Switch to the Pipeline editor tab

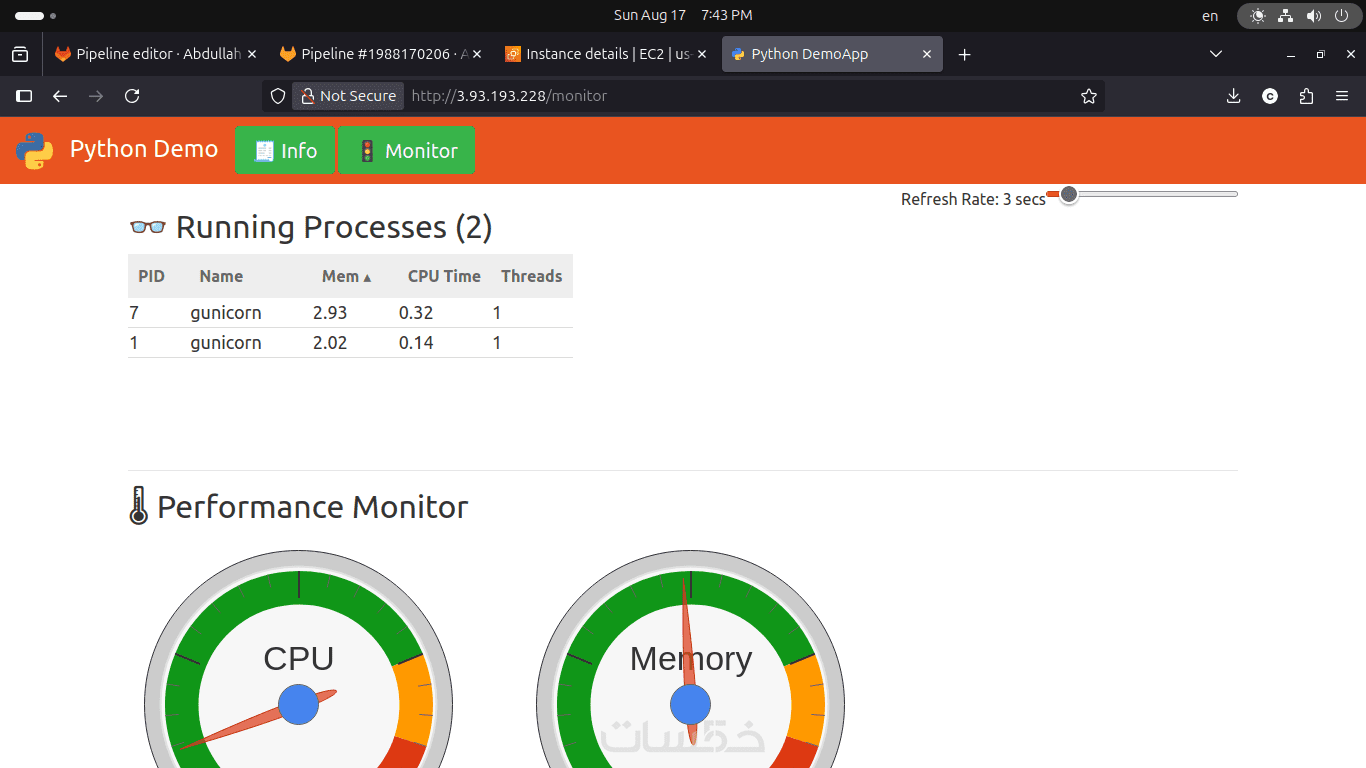(x=155, y=54)
